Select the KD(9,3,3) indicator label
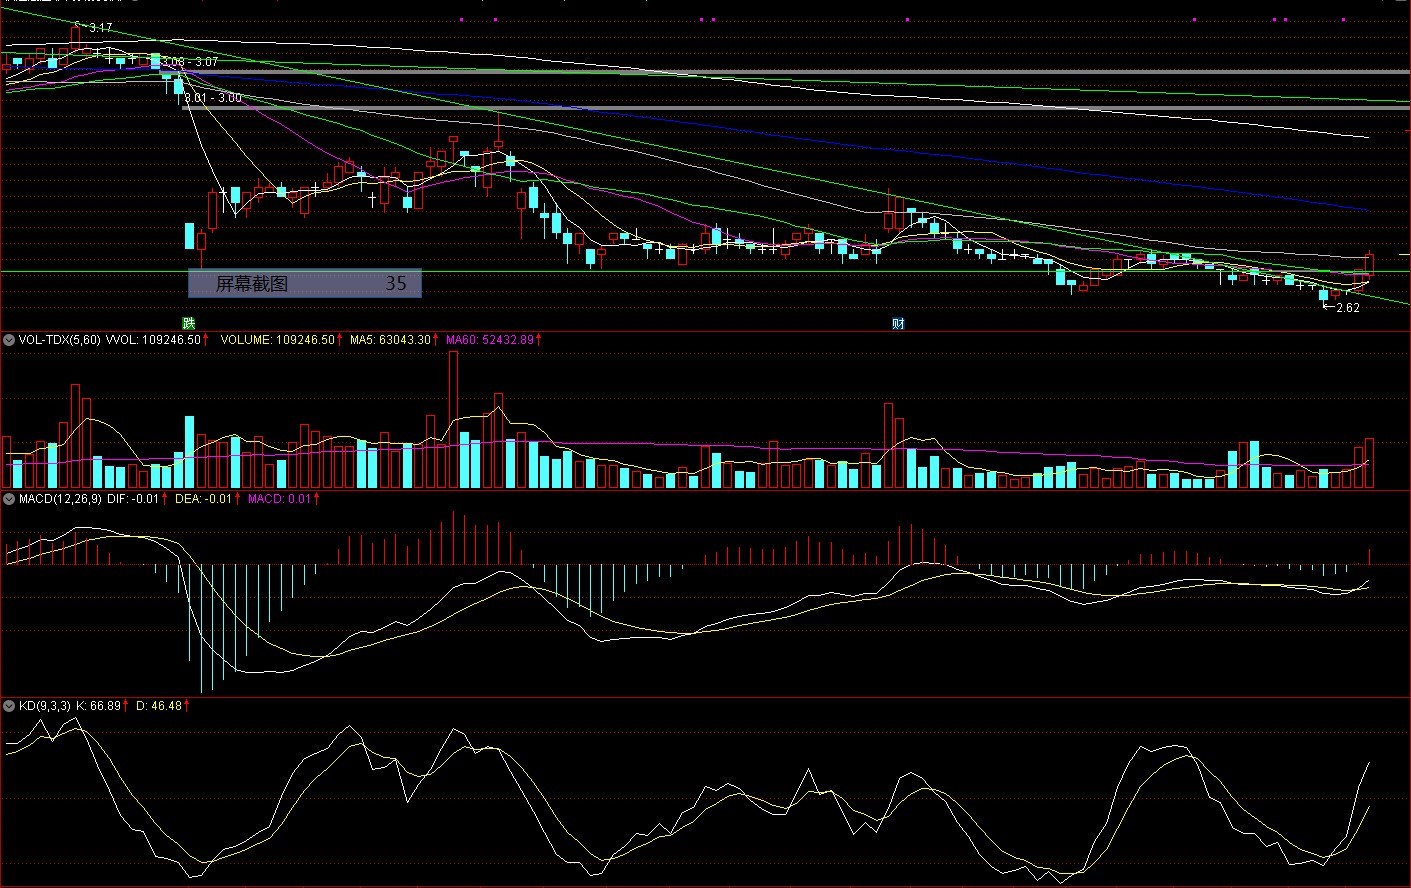The height and width of the screenshot is (888, 1411). [45, 706]
